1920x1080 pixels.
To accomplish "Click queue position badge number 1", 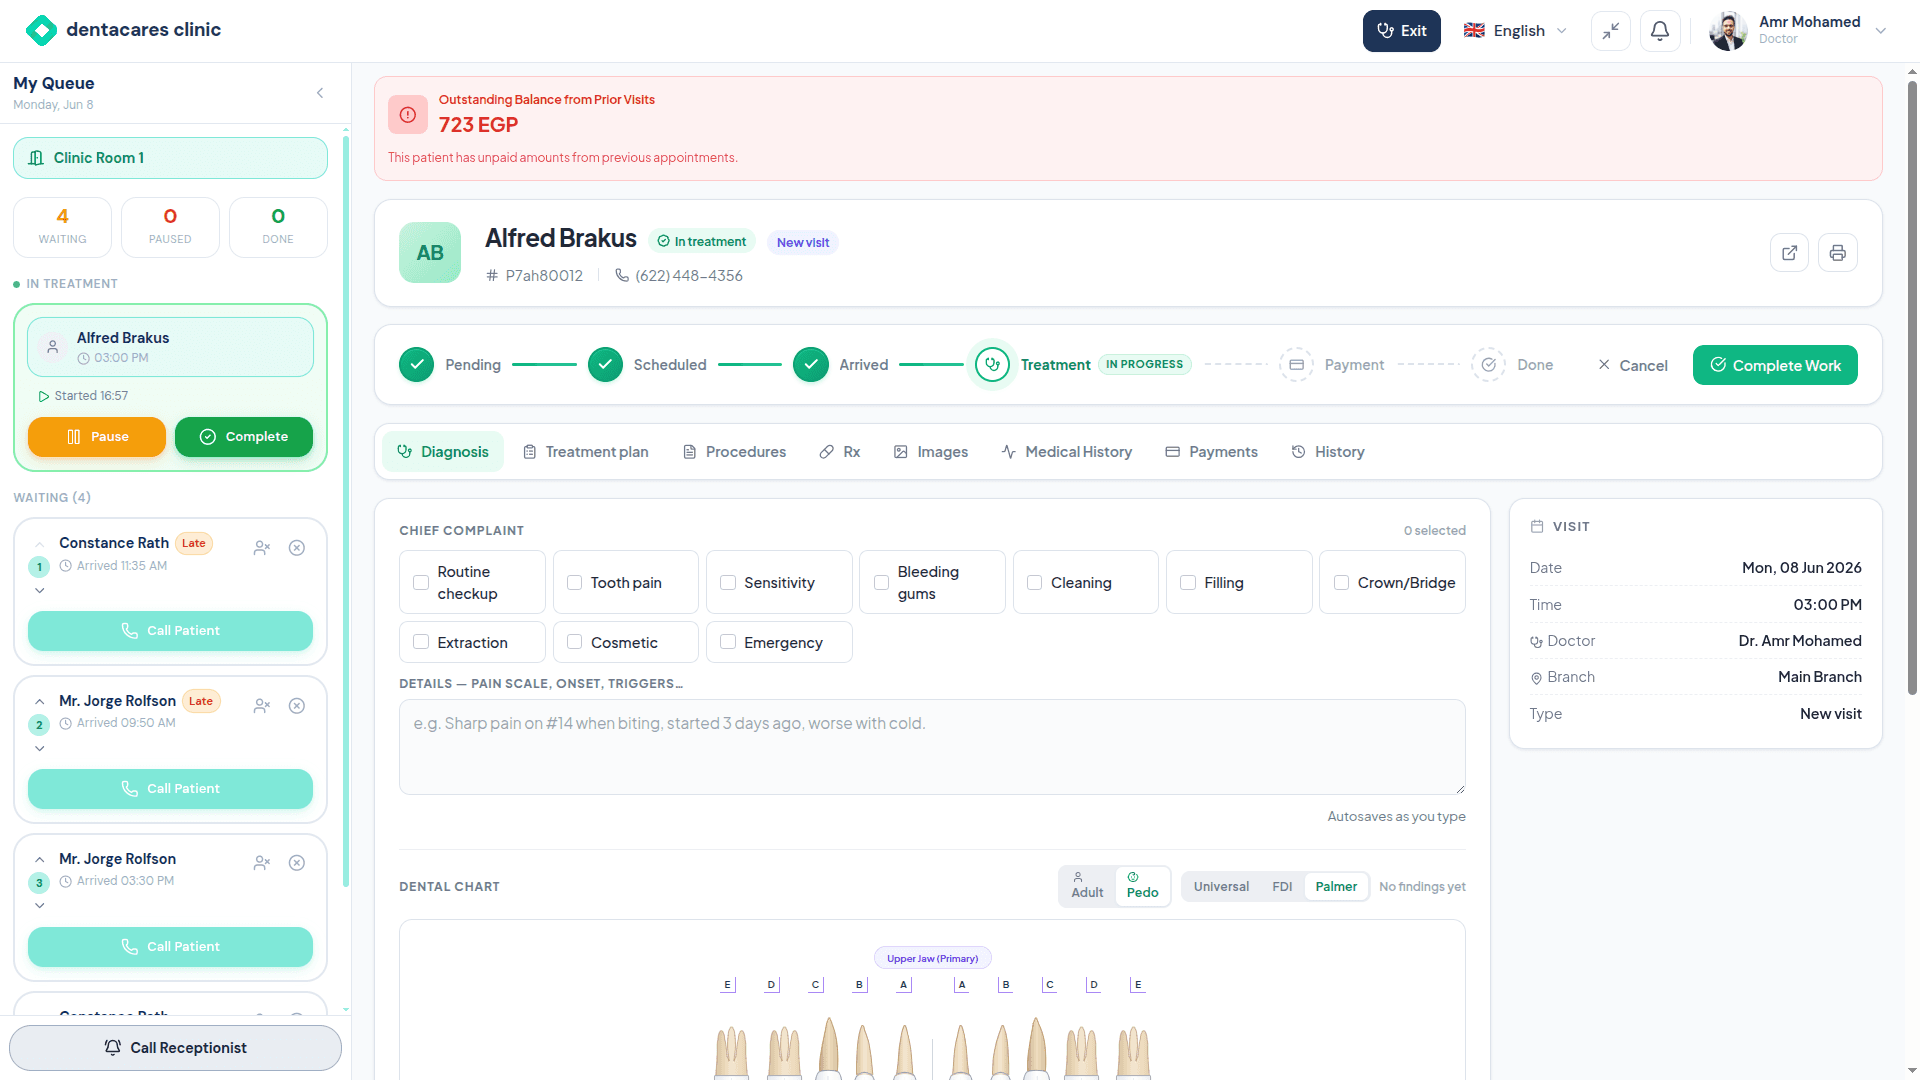I will click(x=39, y=567).
